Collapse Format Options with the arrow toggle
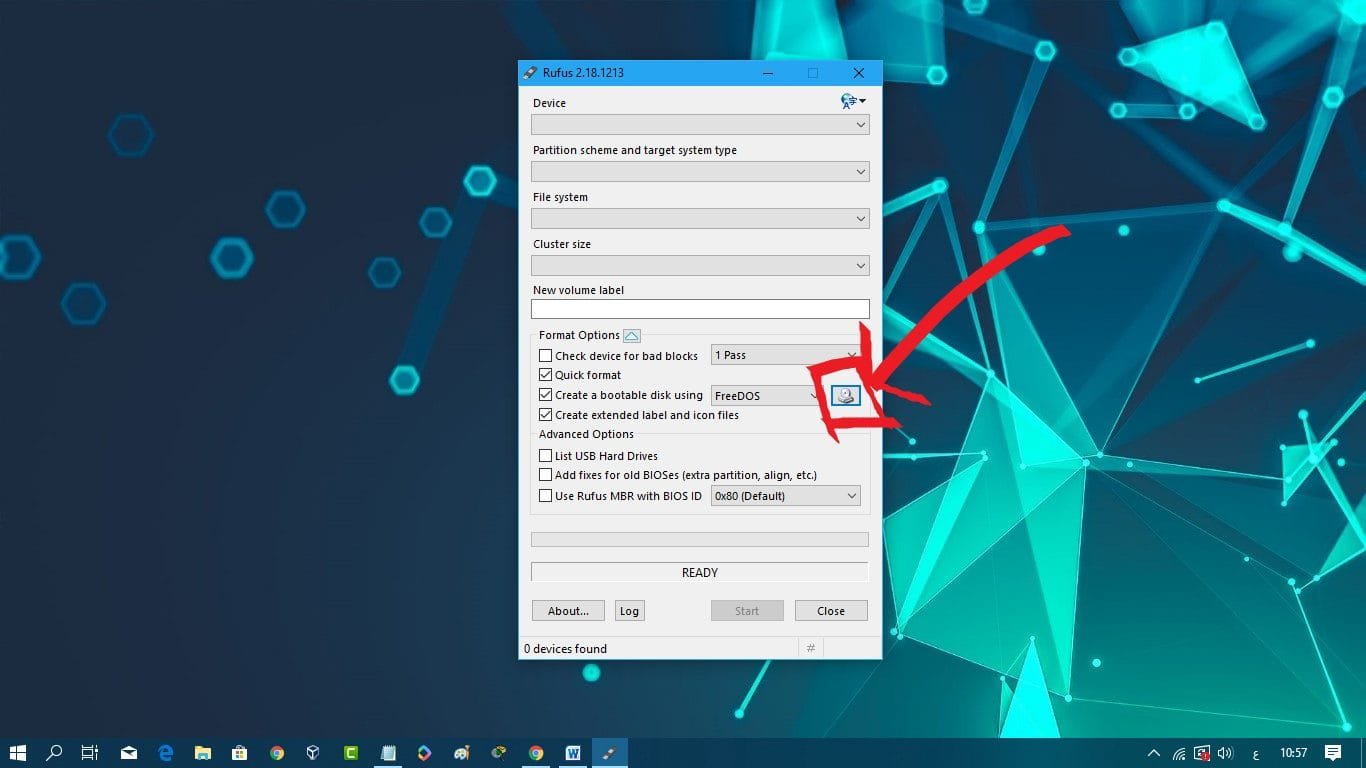 click(x=631, y=336)
